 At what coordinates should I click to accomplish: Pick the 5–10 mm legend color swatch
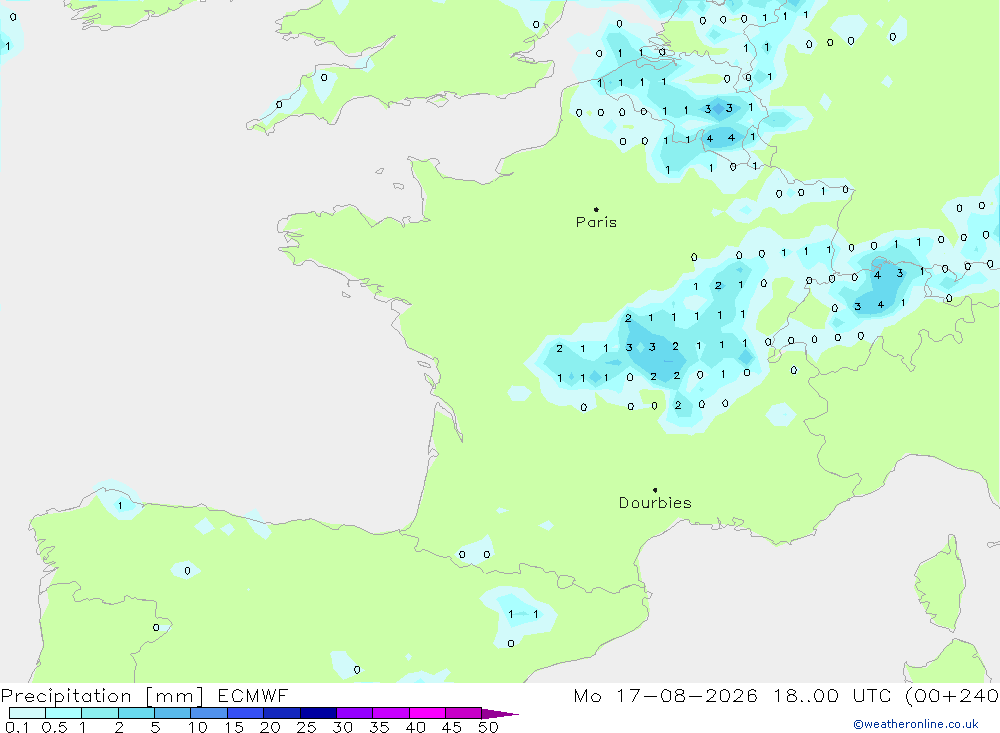point(173,713)
